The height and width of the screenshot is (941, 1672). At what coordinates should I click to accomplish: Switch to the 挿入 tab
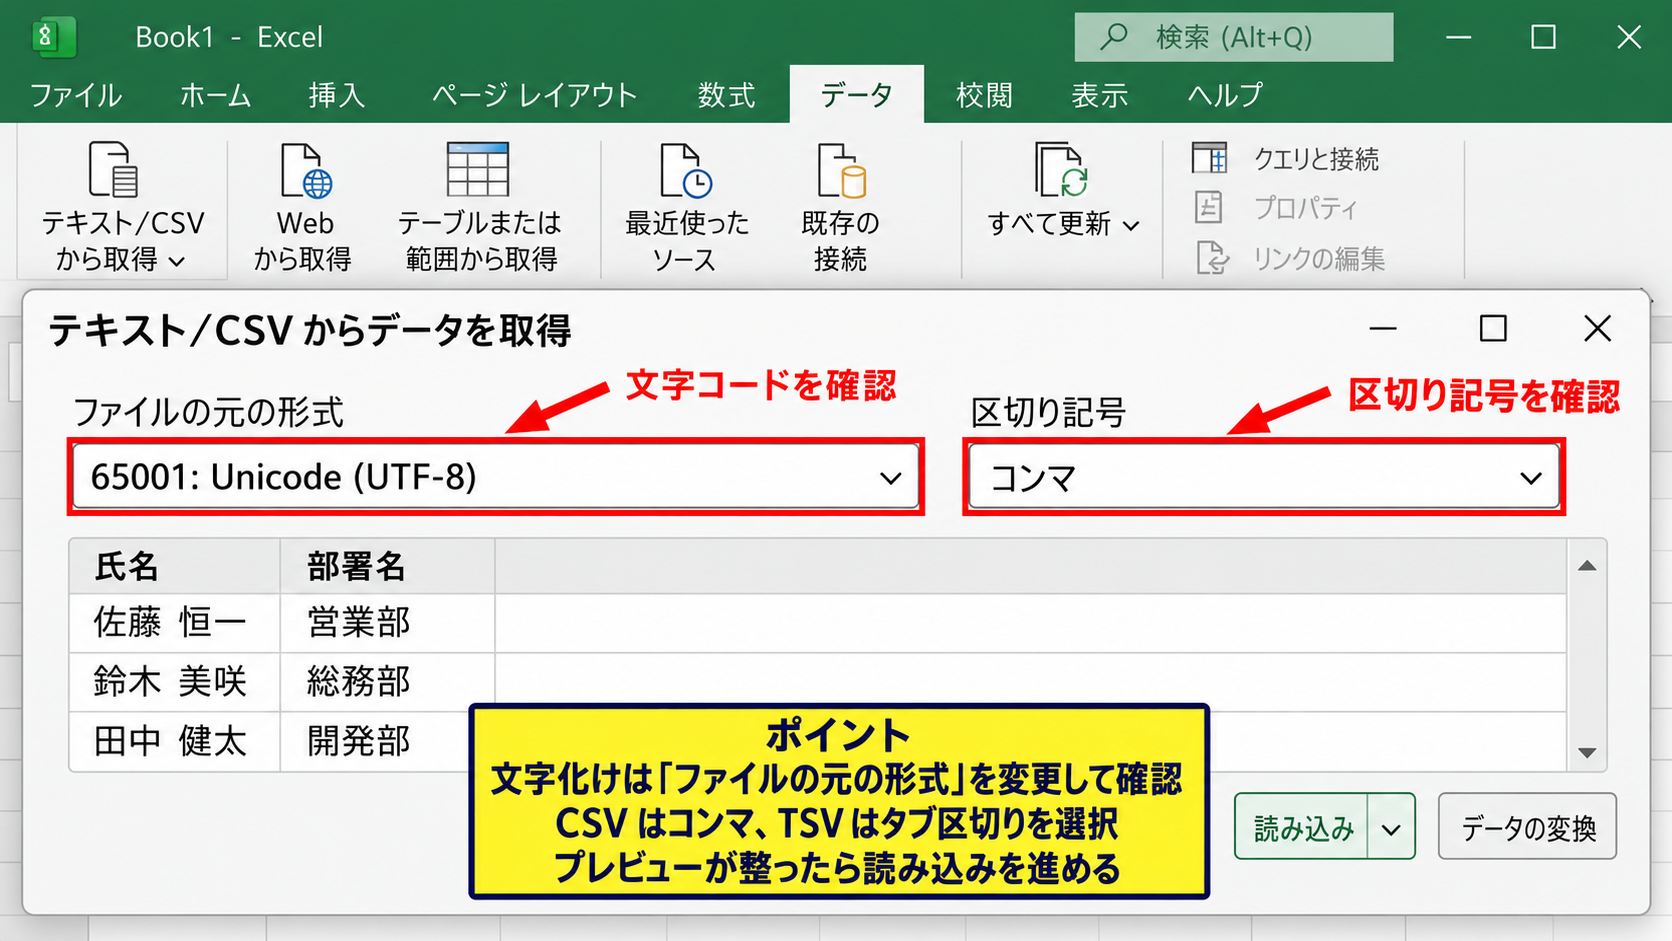pos(337,95)
